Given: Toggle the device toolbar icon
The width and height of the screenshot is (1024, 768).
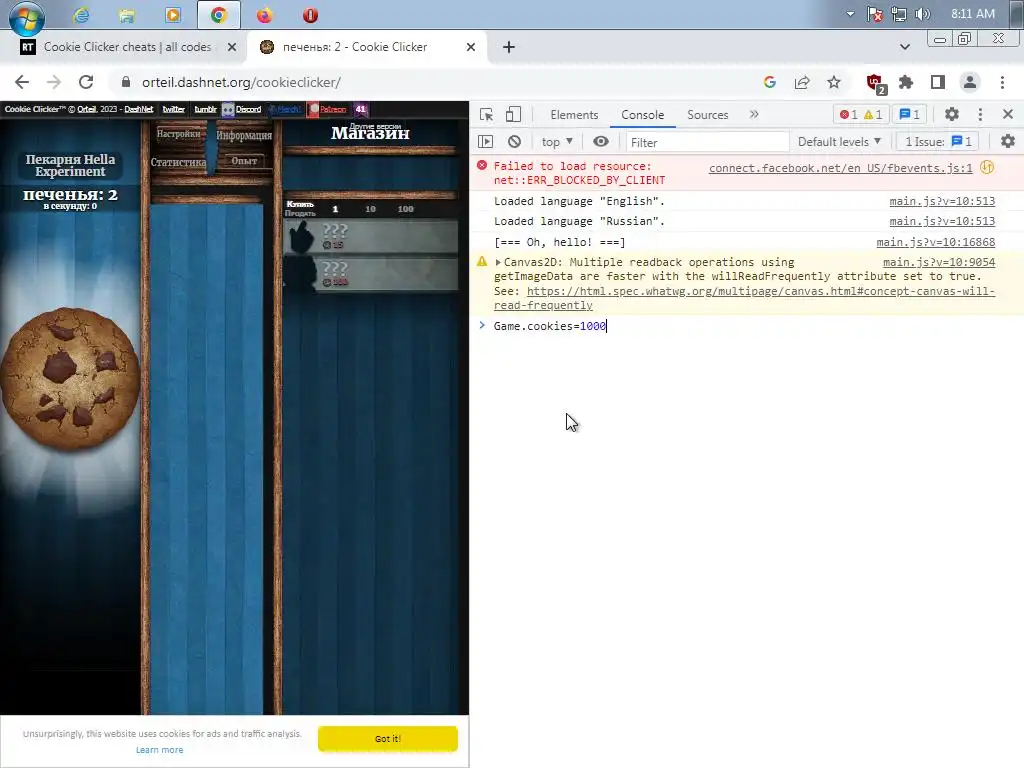Looking at the screenshot, I should click(513, 114).
